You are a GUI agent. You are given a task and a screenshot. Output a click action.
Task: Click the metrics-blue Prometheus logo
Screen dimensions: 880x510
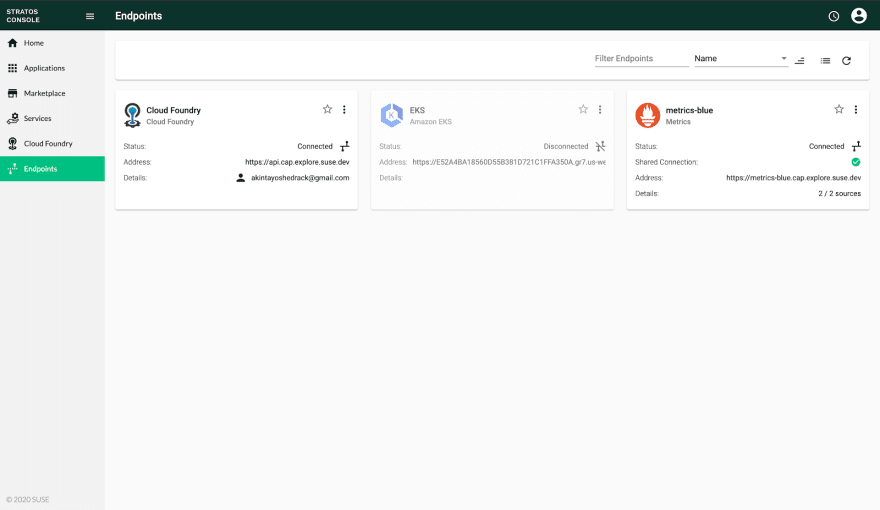[647, 115]
